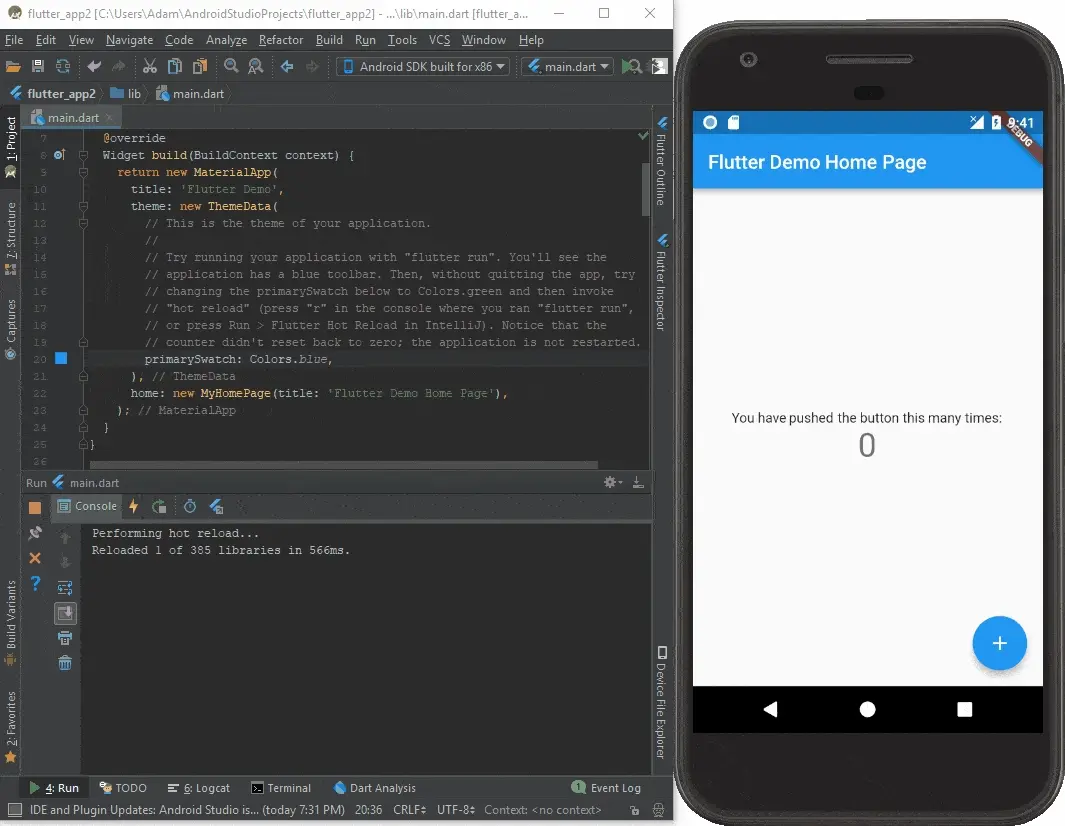Open the Android SDK device selector dropdown
The width and height of the screenshot is (1065, 826).
point(423,67)
